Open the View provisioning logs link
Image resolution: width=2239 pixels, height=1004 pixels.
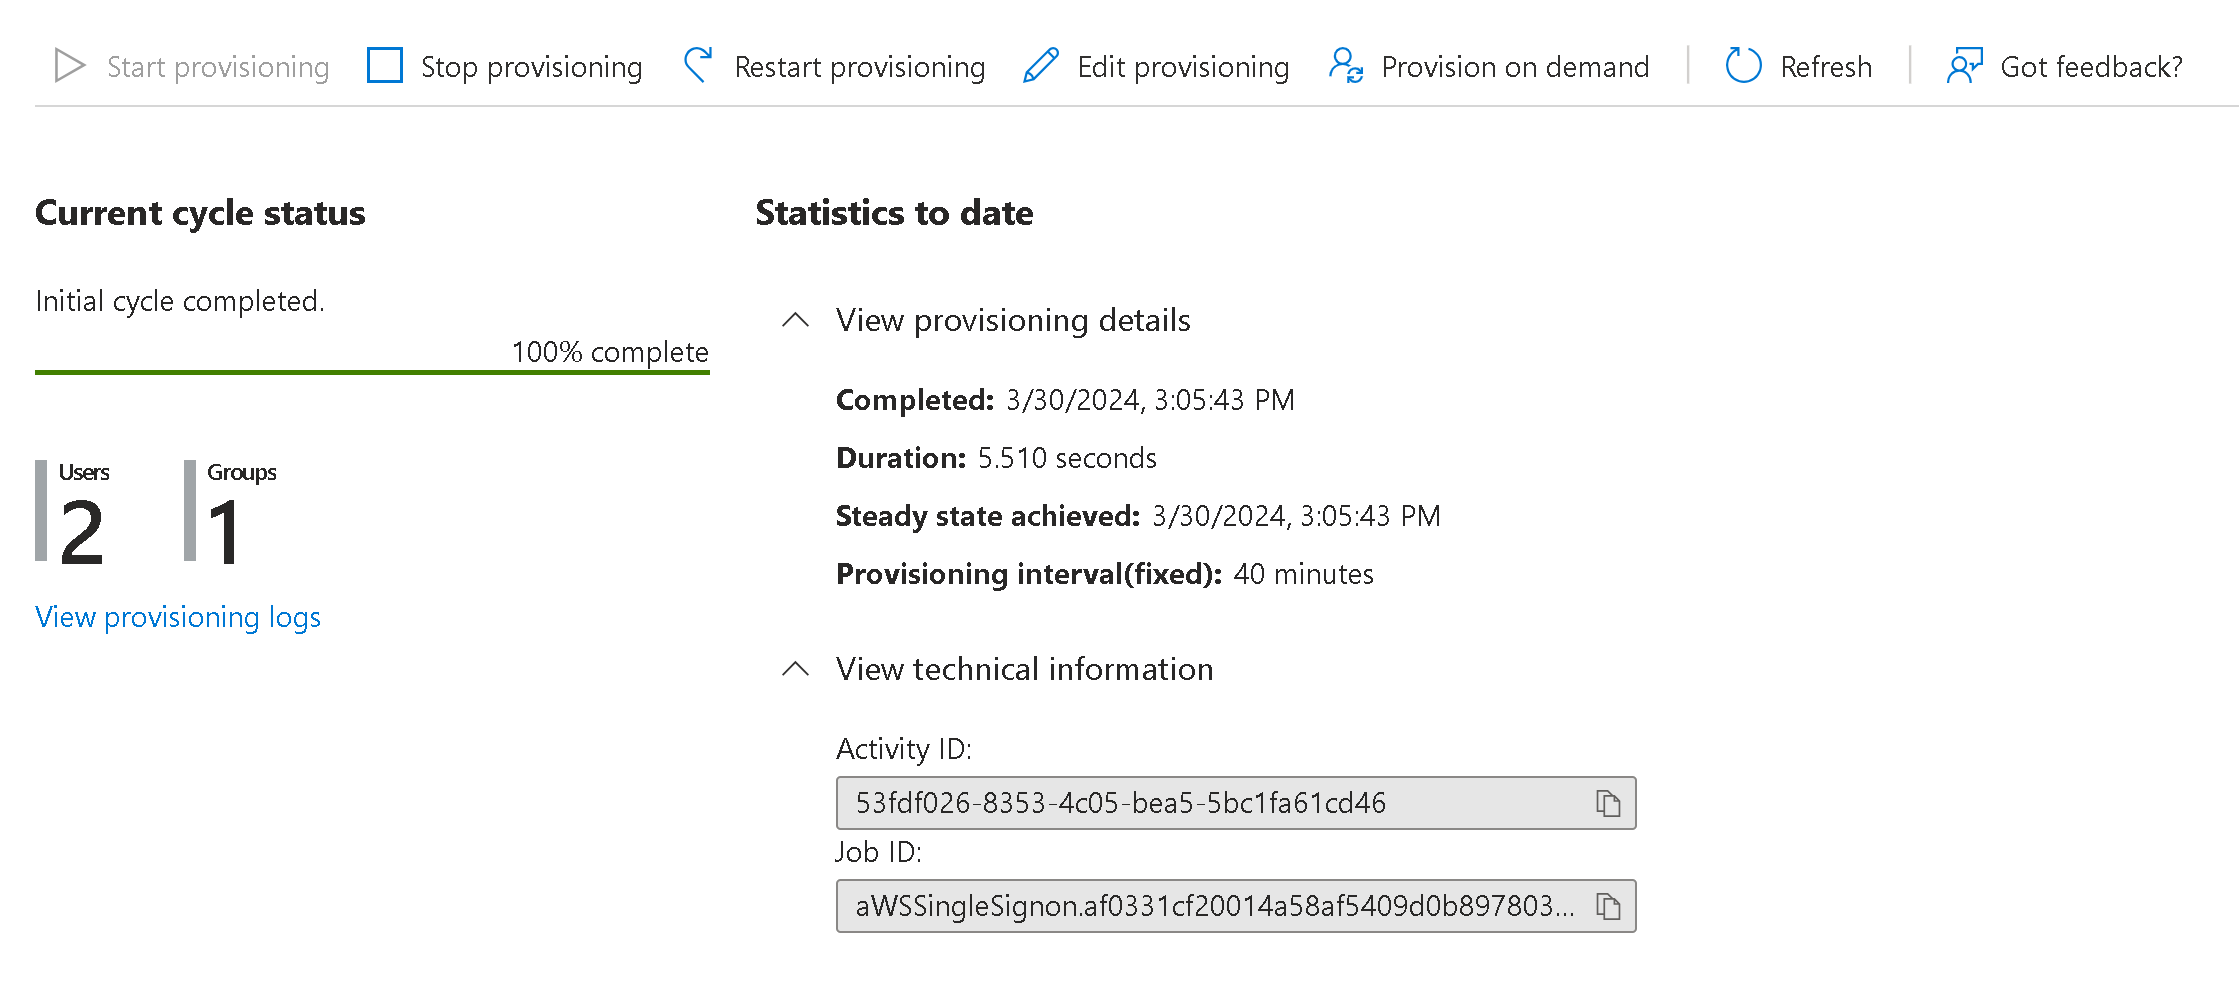178,617
